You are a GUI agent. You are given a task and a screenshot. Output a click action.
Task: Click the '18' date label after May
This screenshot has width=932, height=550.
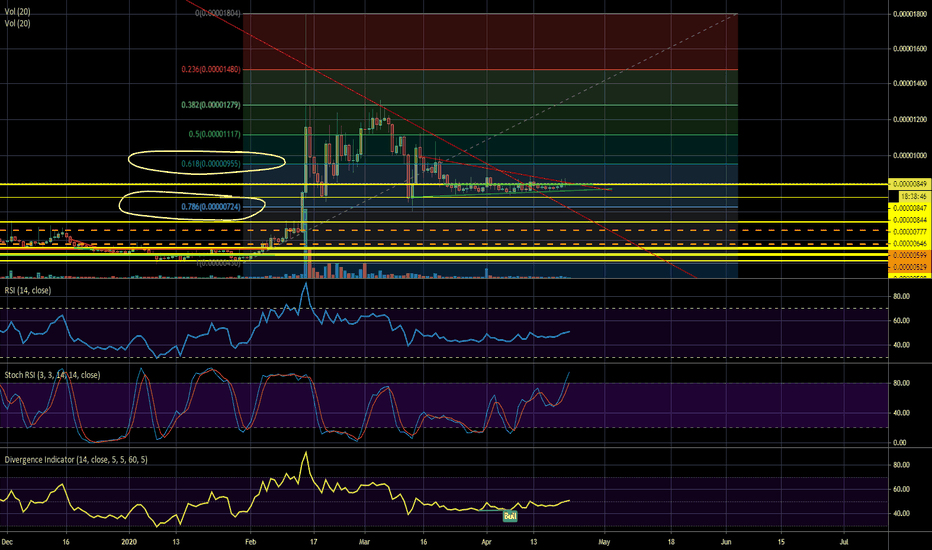point(671,542)
